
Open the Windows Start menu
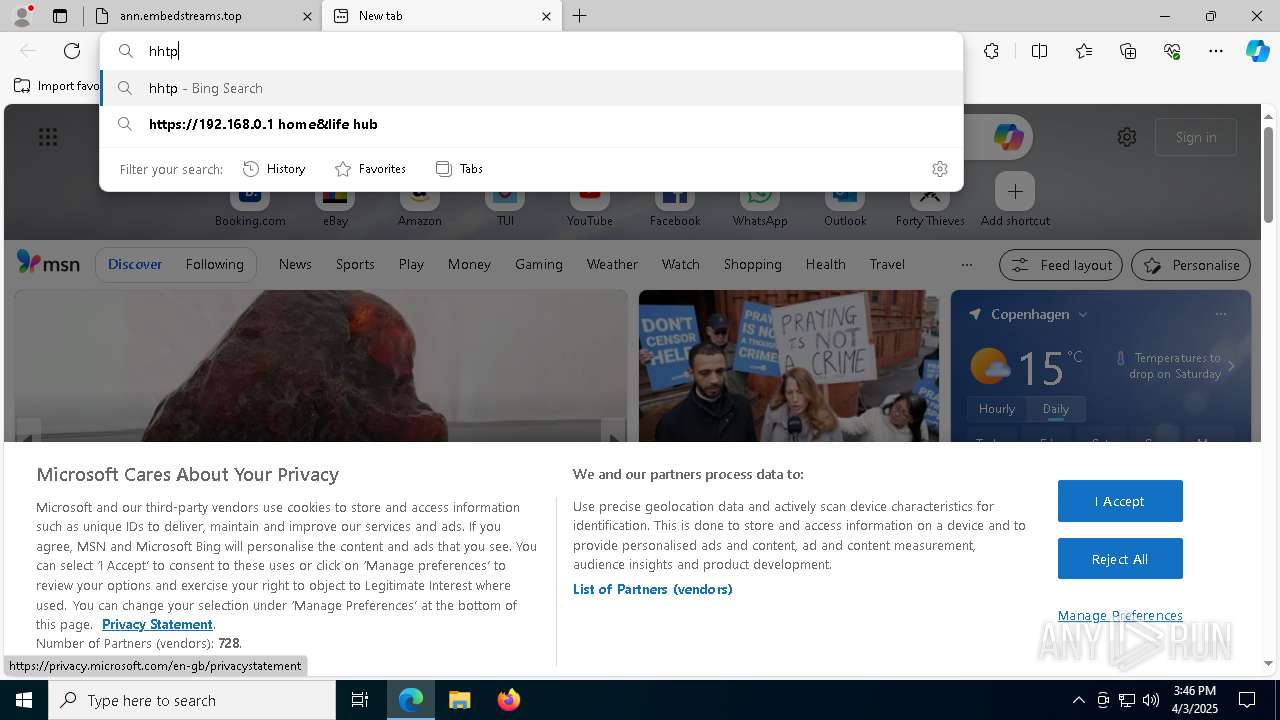pyautogui.click(x=24, y=700)
